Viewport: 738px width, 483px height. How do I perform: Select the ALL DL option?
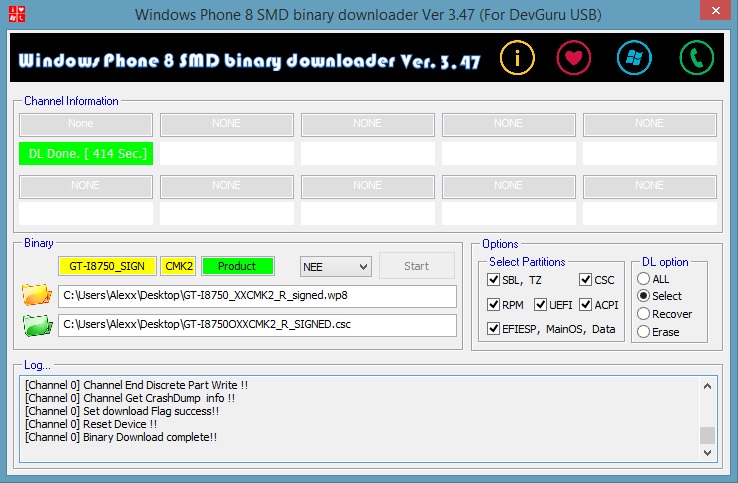(x=643, y=279)
